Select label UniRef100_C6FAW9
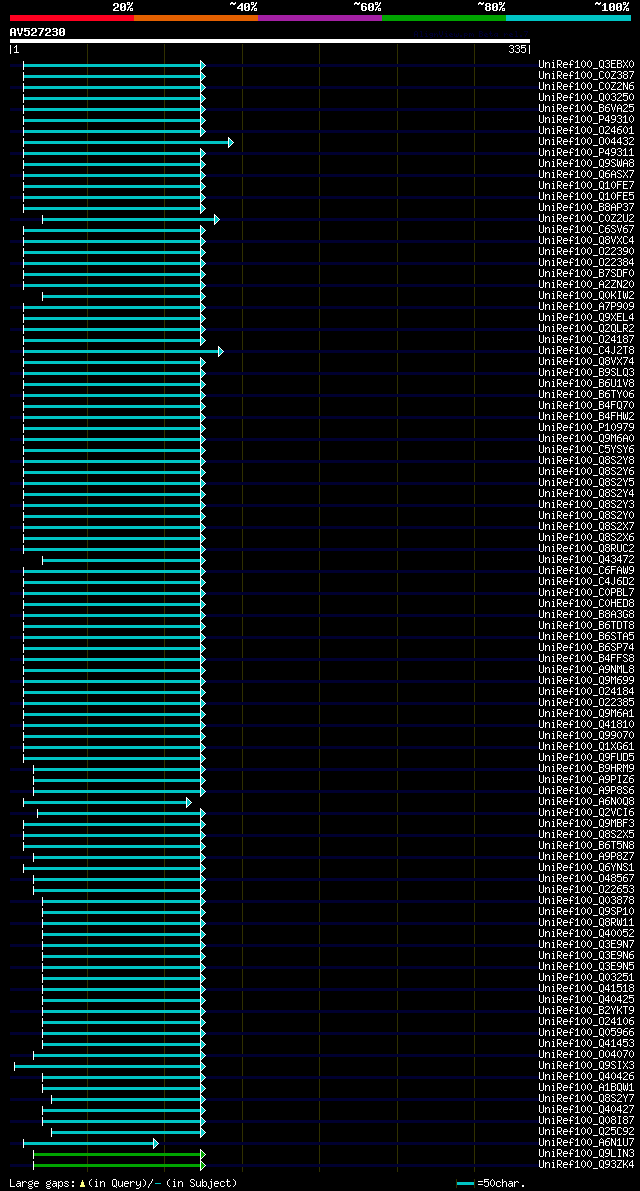This screenshot has width=640, height=1191. [x=586, y=571]
